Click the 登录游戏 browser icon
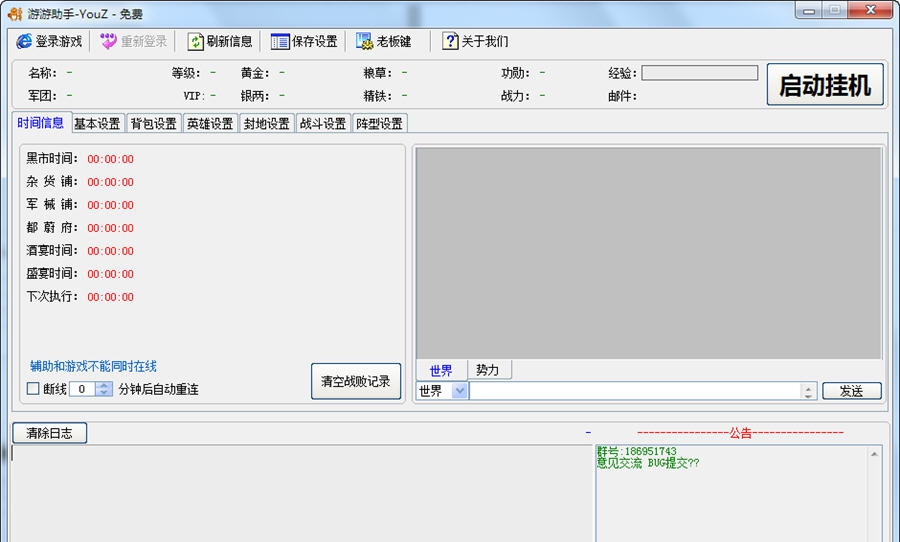The image size is (900, 542). coord(24,41)
